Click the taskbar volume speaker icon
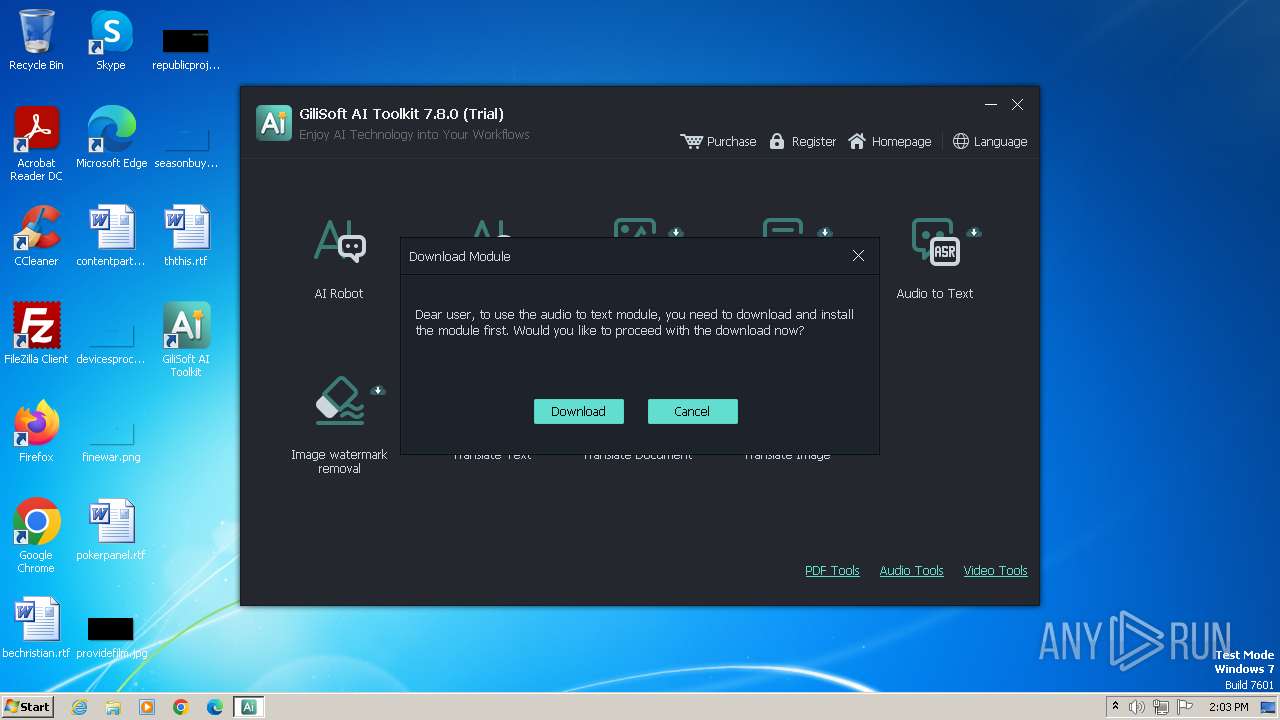Screen dimensions: 1280x720 1137,707
